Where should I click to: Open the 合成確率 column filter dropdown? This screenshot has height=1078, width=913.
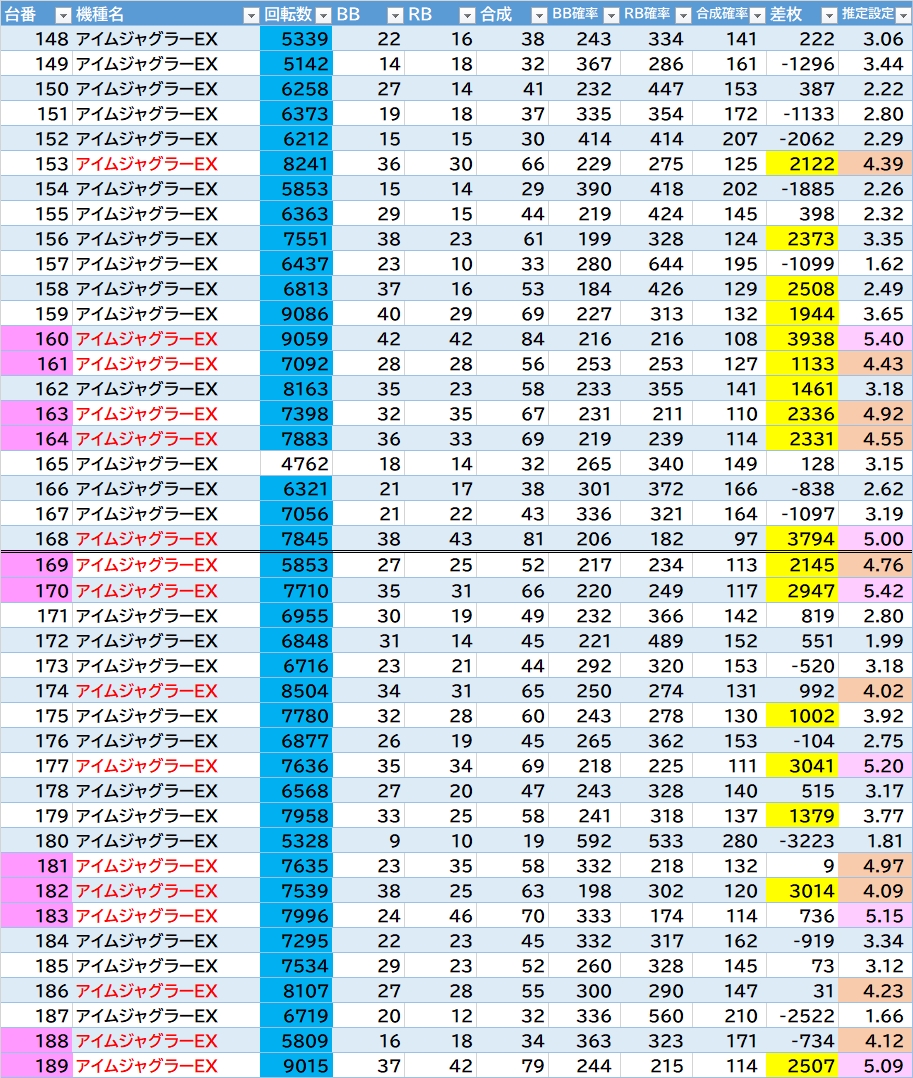tap(758, 14)
